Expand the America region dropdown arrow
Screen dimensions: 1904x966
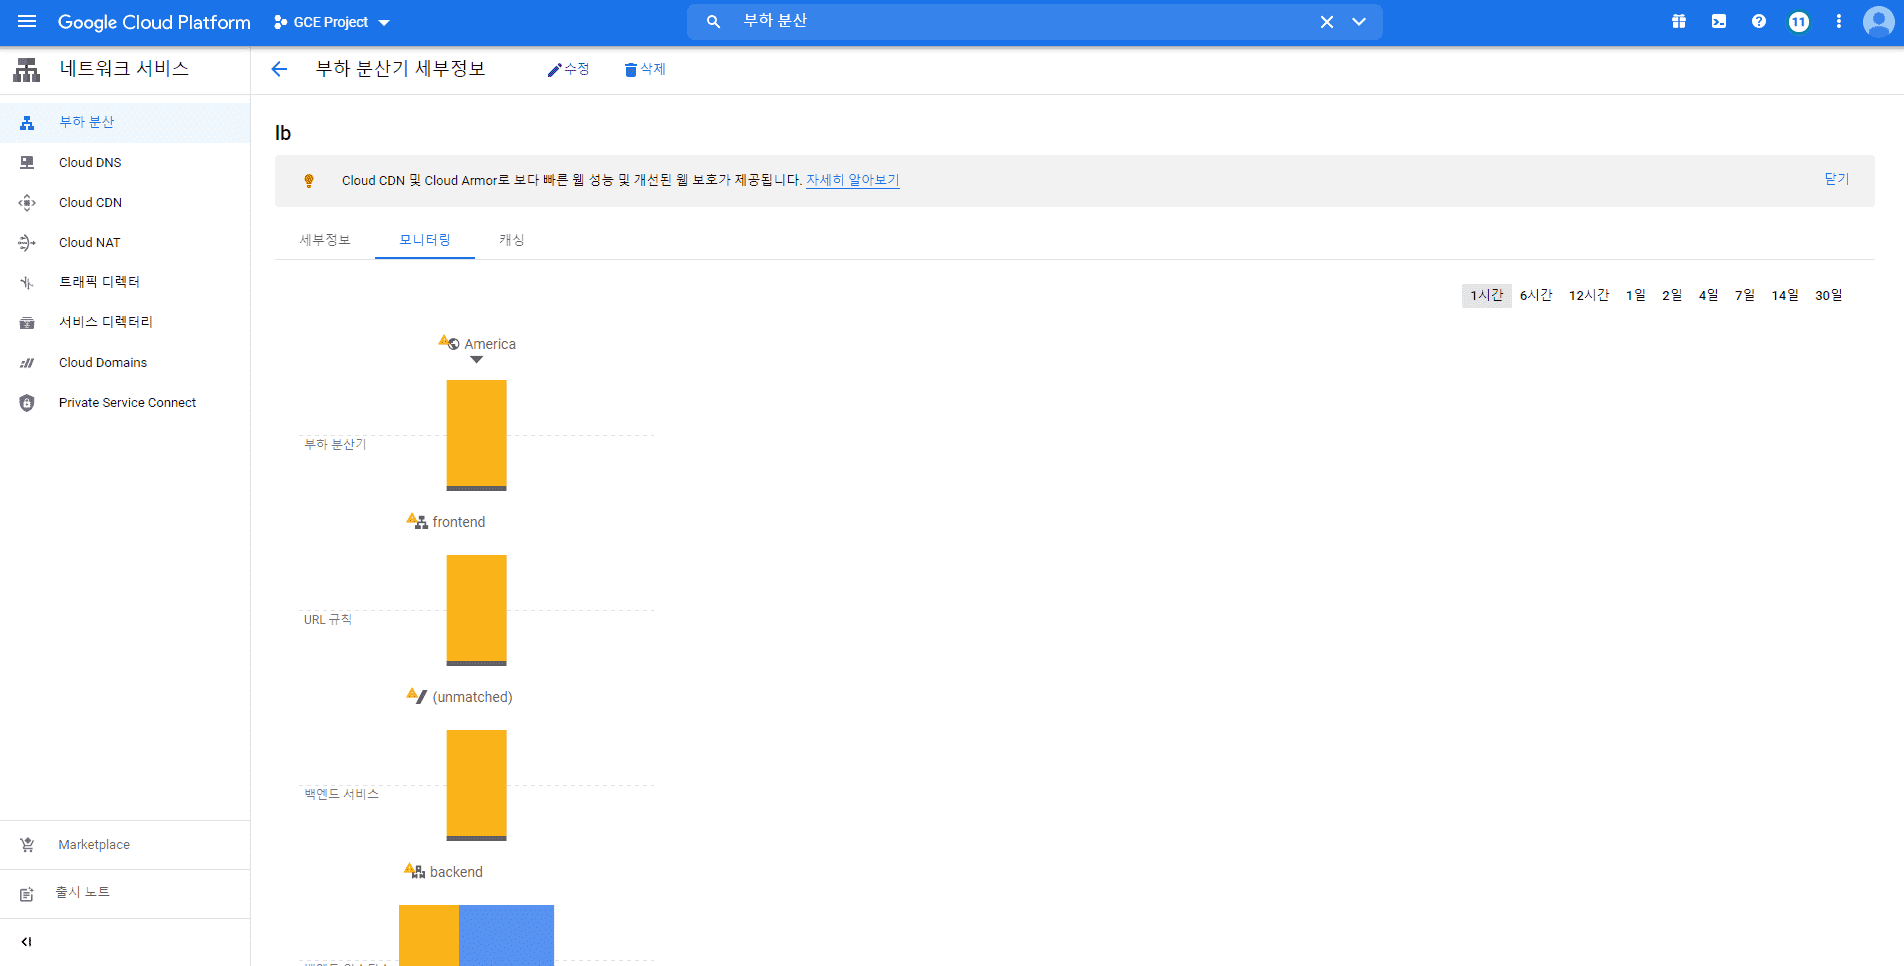coord(477,360)
